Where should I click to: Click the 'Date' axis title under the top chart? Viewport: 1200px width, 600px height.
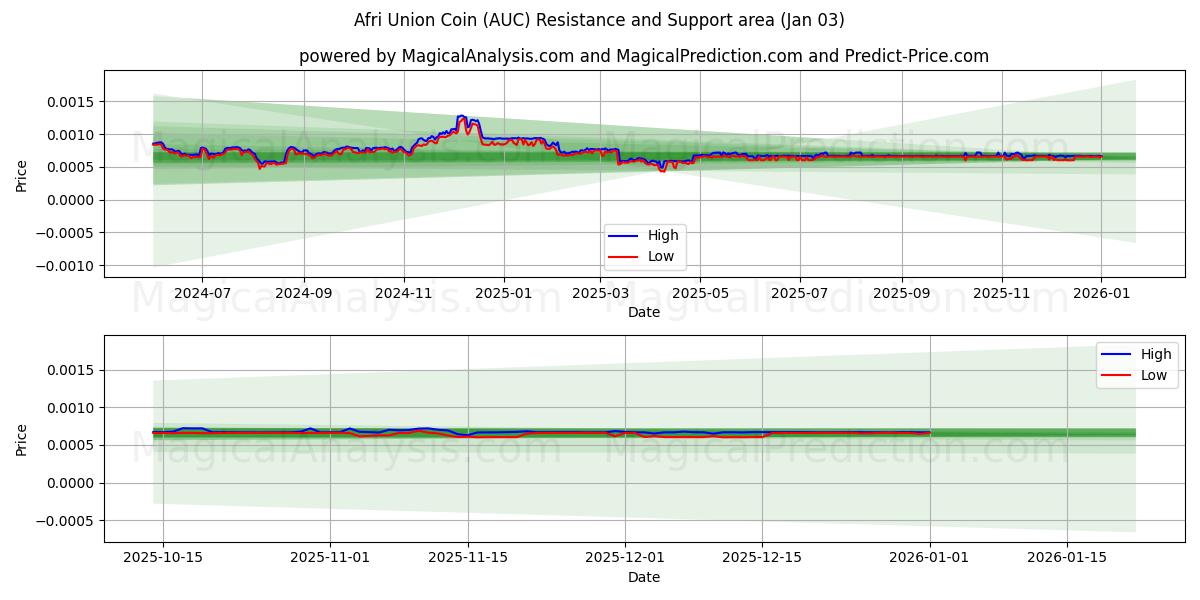point(644,312)
